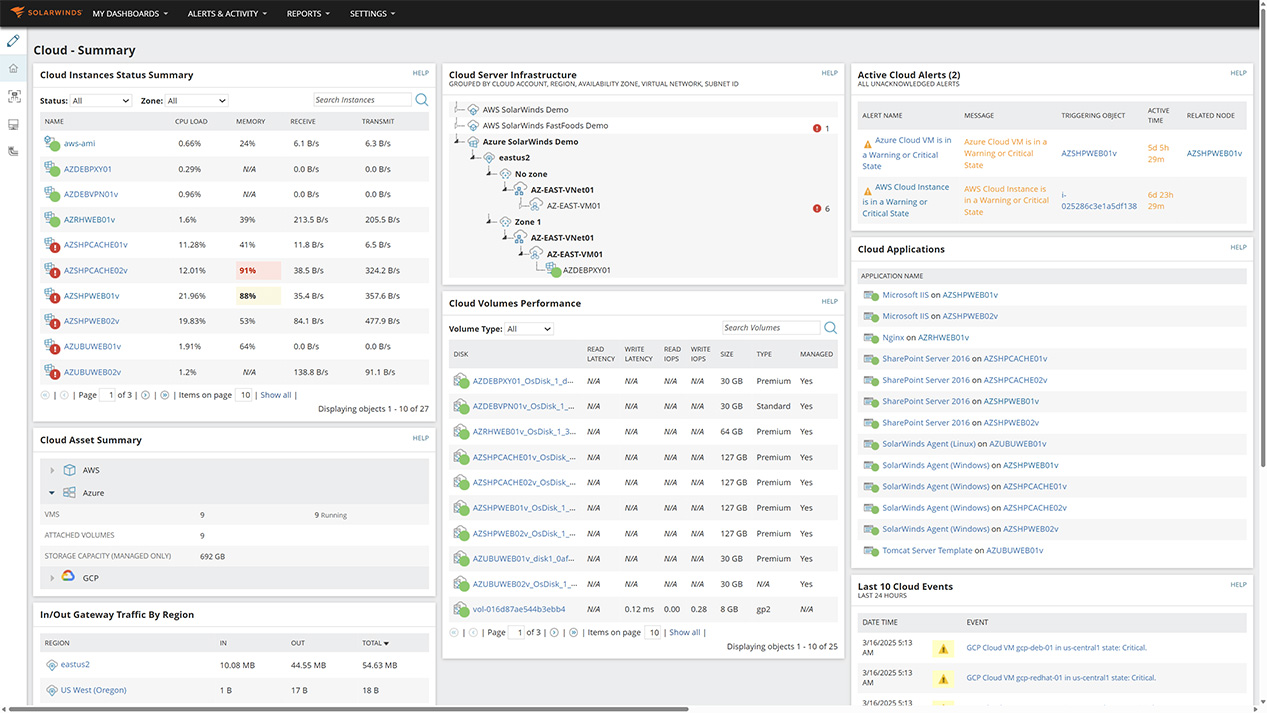Screen dimensions: 1267x713
Task: Select the pencil Customize Page icon
Action: coord(13,41)
